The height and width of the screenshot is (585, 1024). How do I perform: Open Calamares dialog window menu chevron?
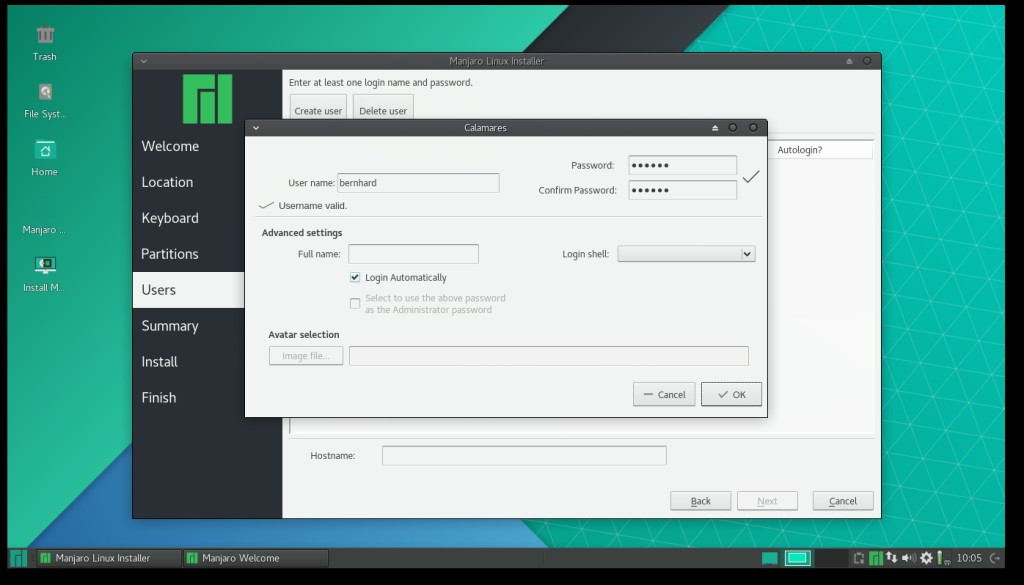(x=256, y=128)
